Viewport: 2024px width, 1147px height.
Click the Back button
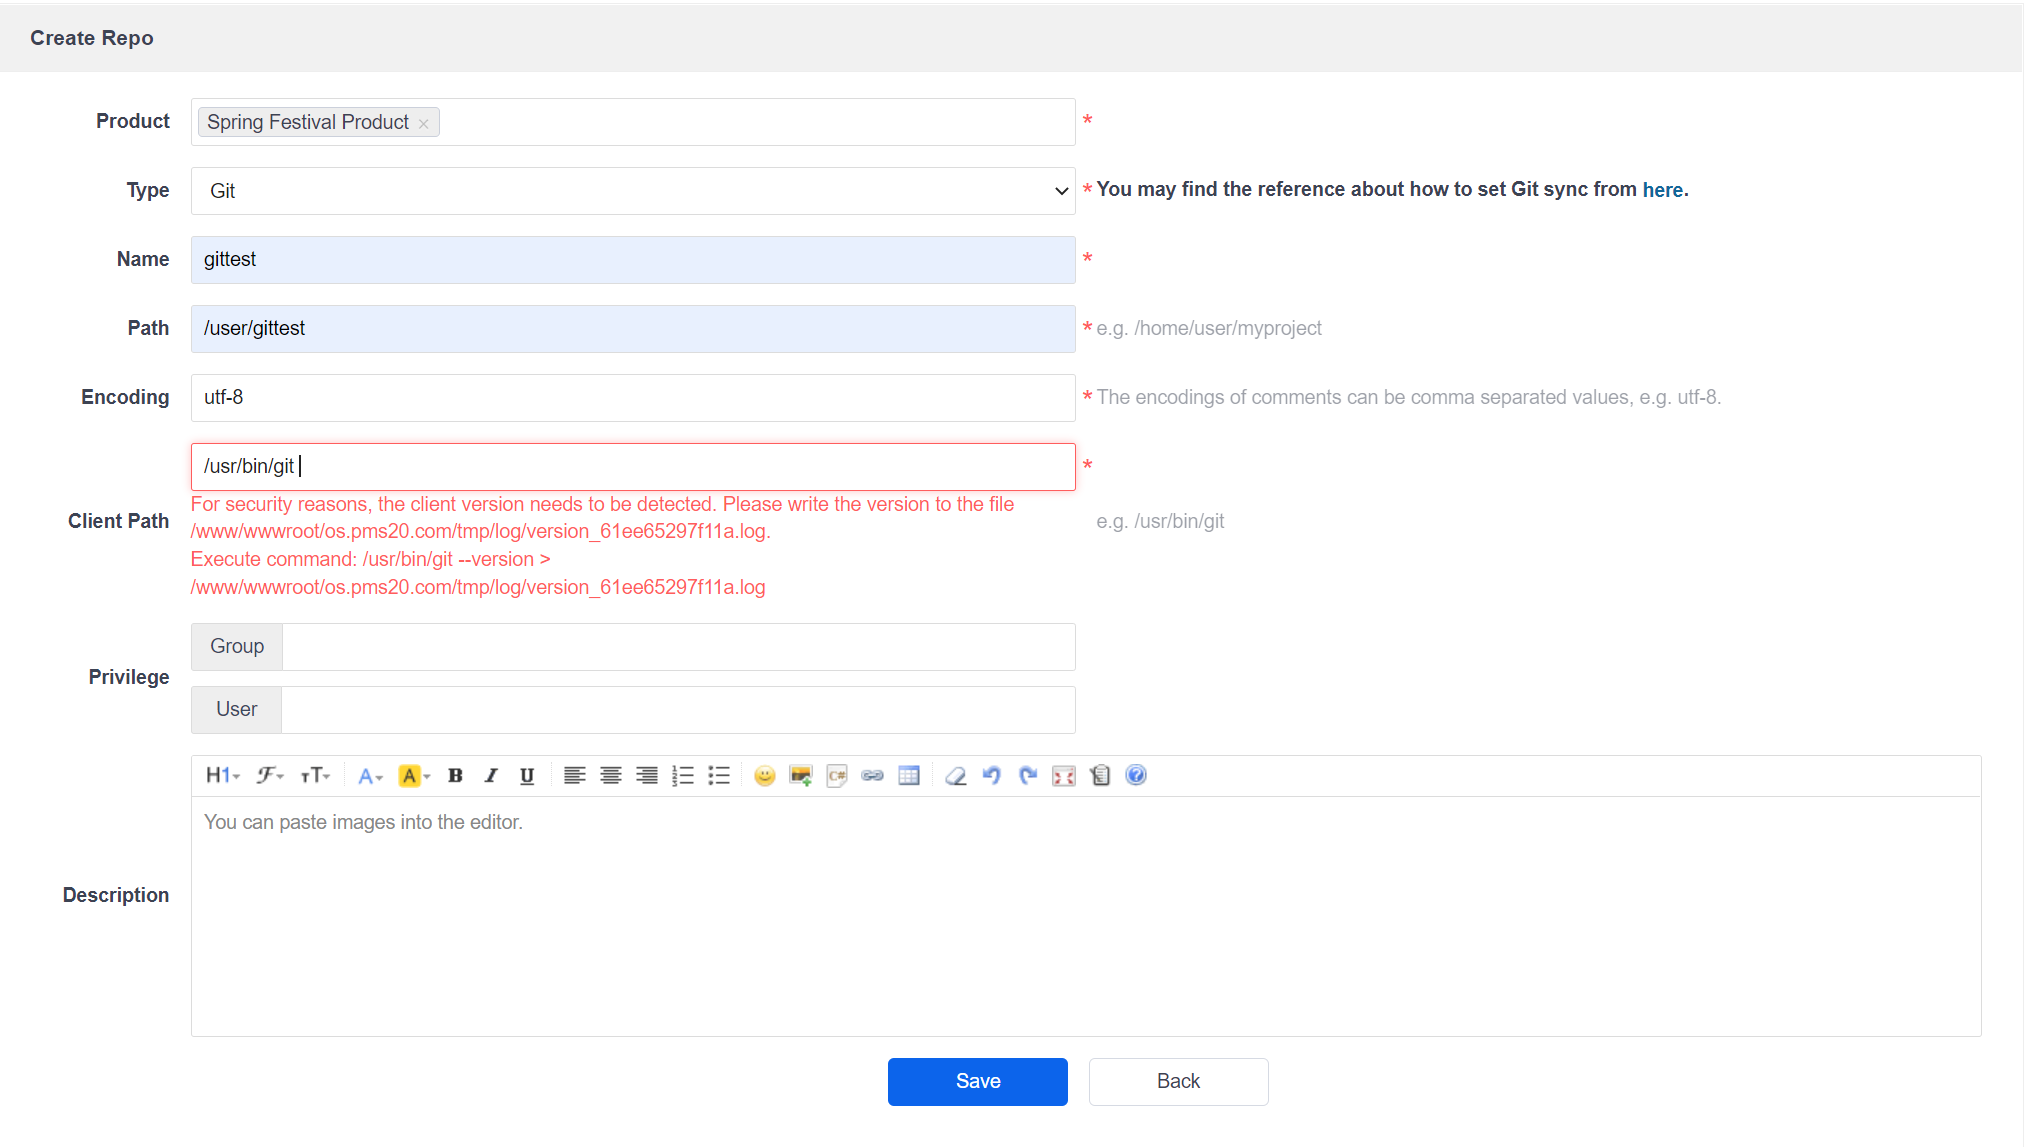pos(1177,1081)
